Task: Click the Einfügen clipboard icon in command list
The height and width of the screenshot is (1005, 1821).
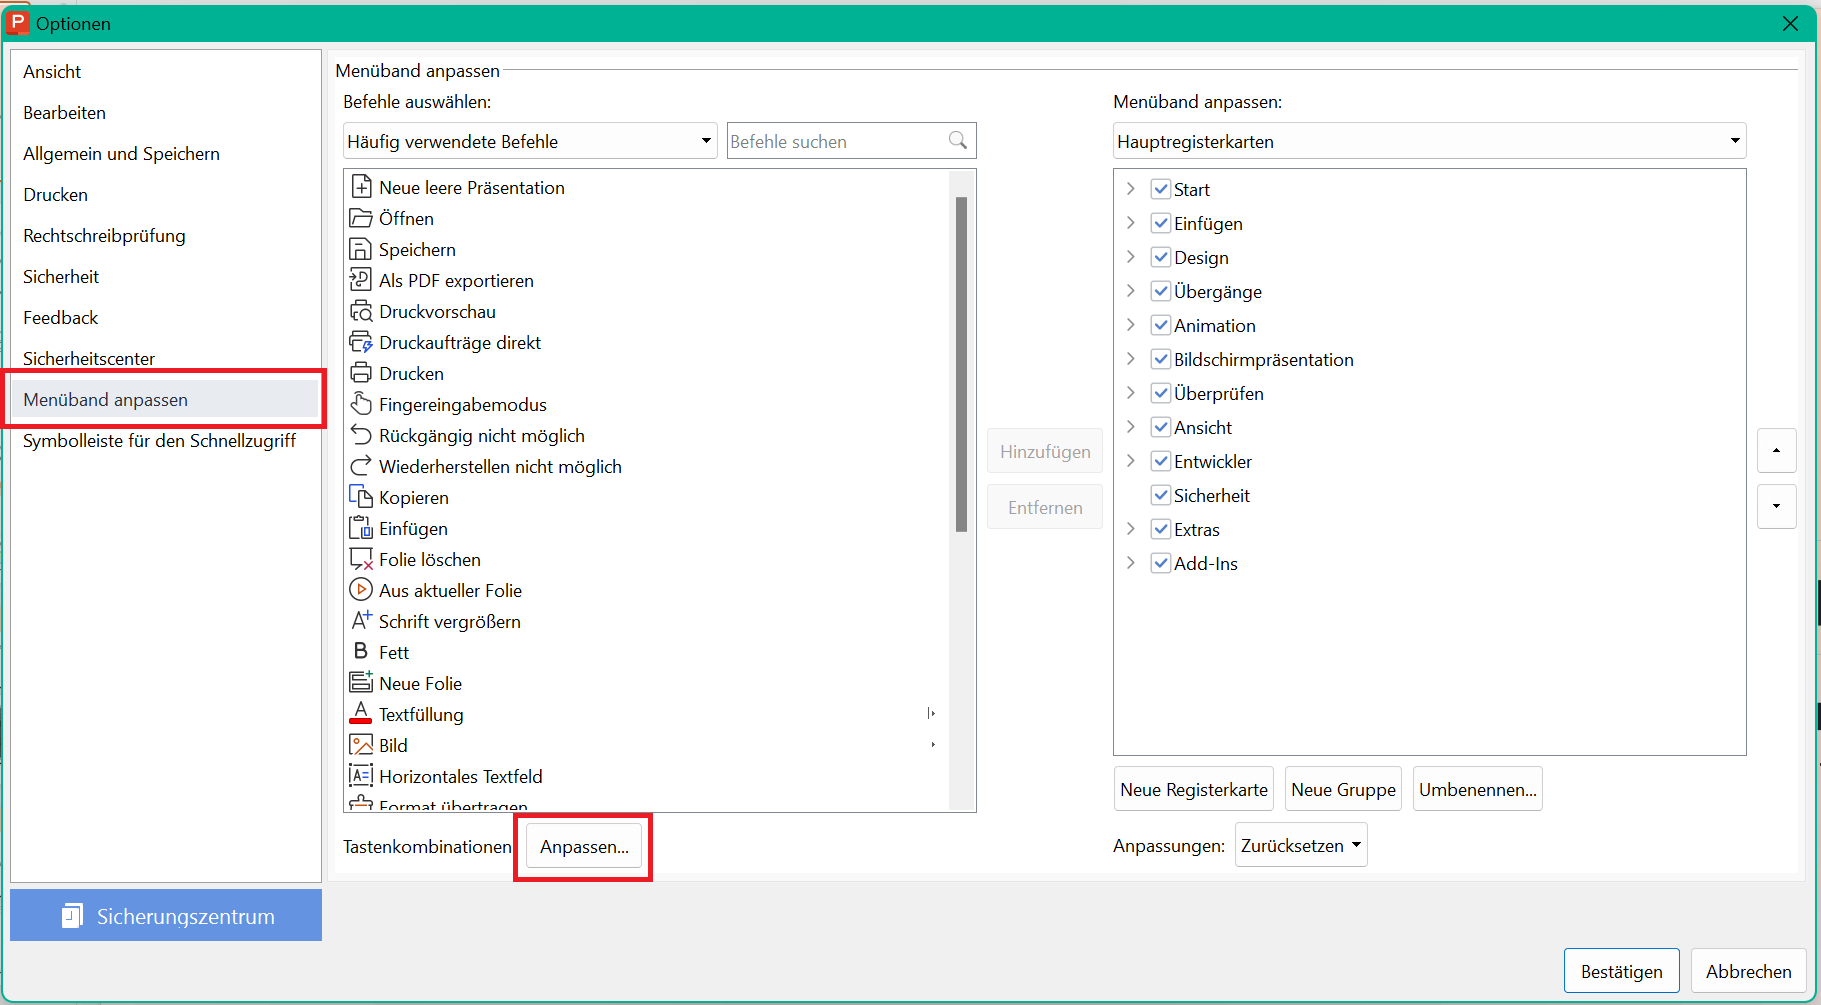Action: click(x=361, y=529)
